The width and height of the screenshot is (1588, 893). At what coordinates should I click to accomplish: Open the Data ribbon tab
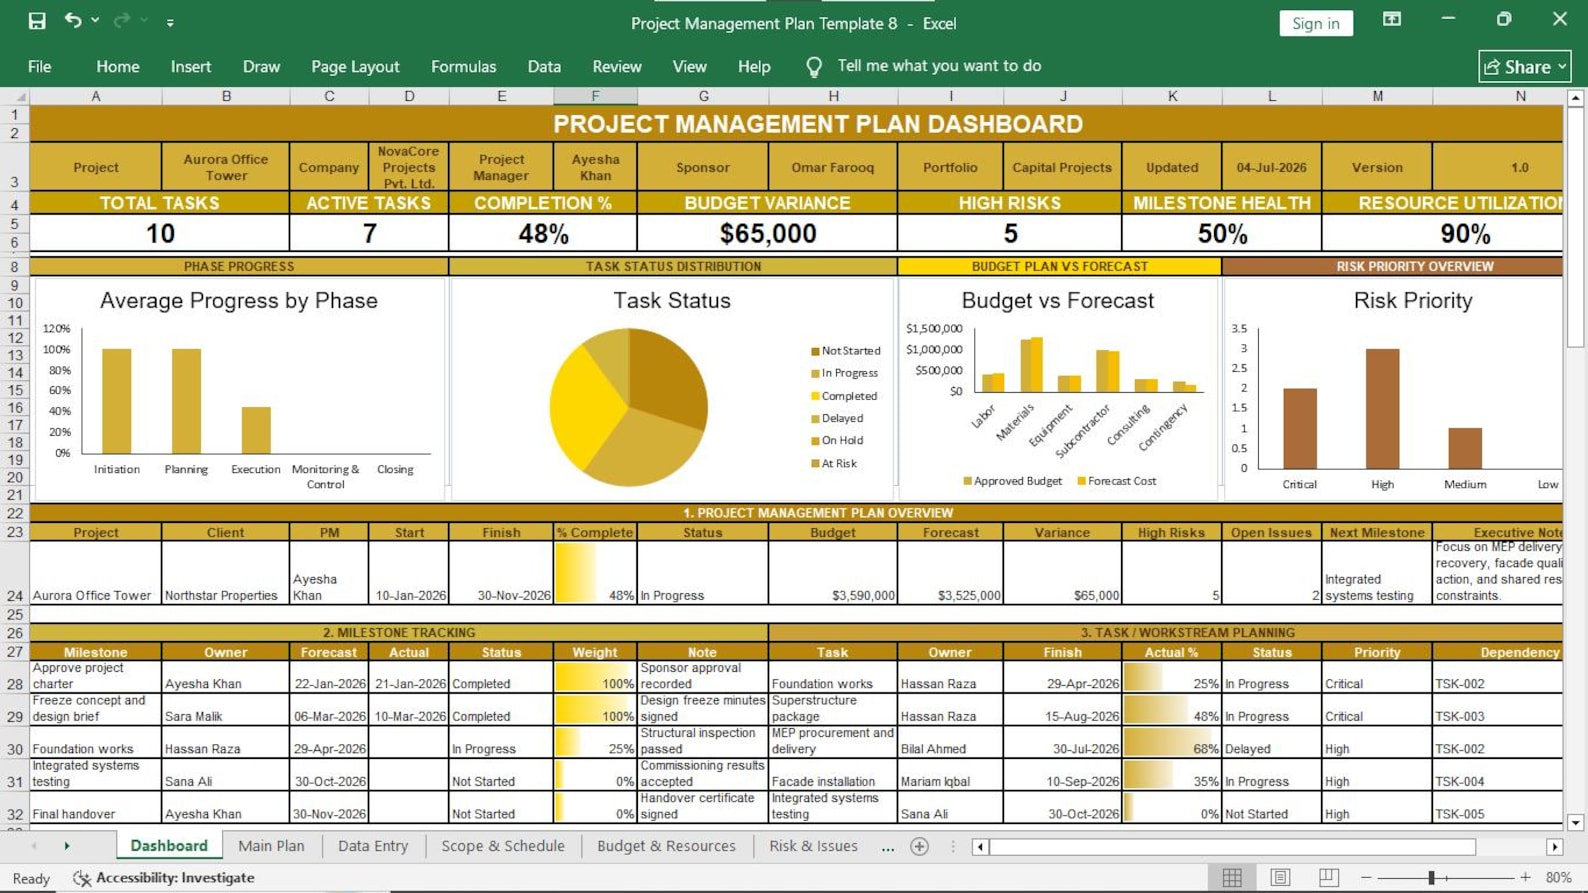point(544,66)
